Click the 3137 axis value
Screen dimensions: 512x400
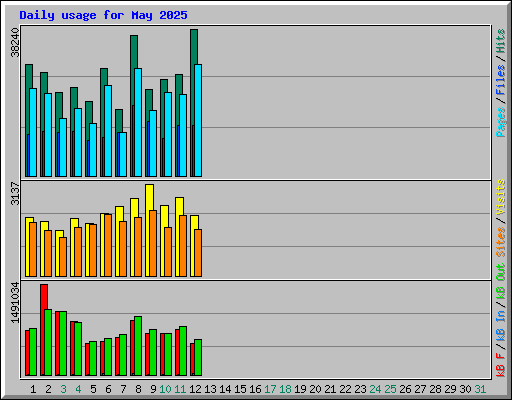(15, 193)
